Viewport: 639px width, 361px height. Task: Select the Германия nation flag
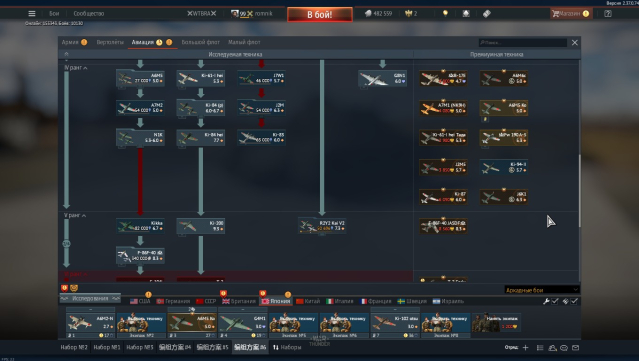173,301
